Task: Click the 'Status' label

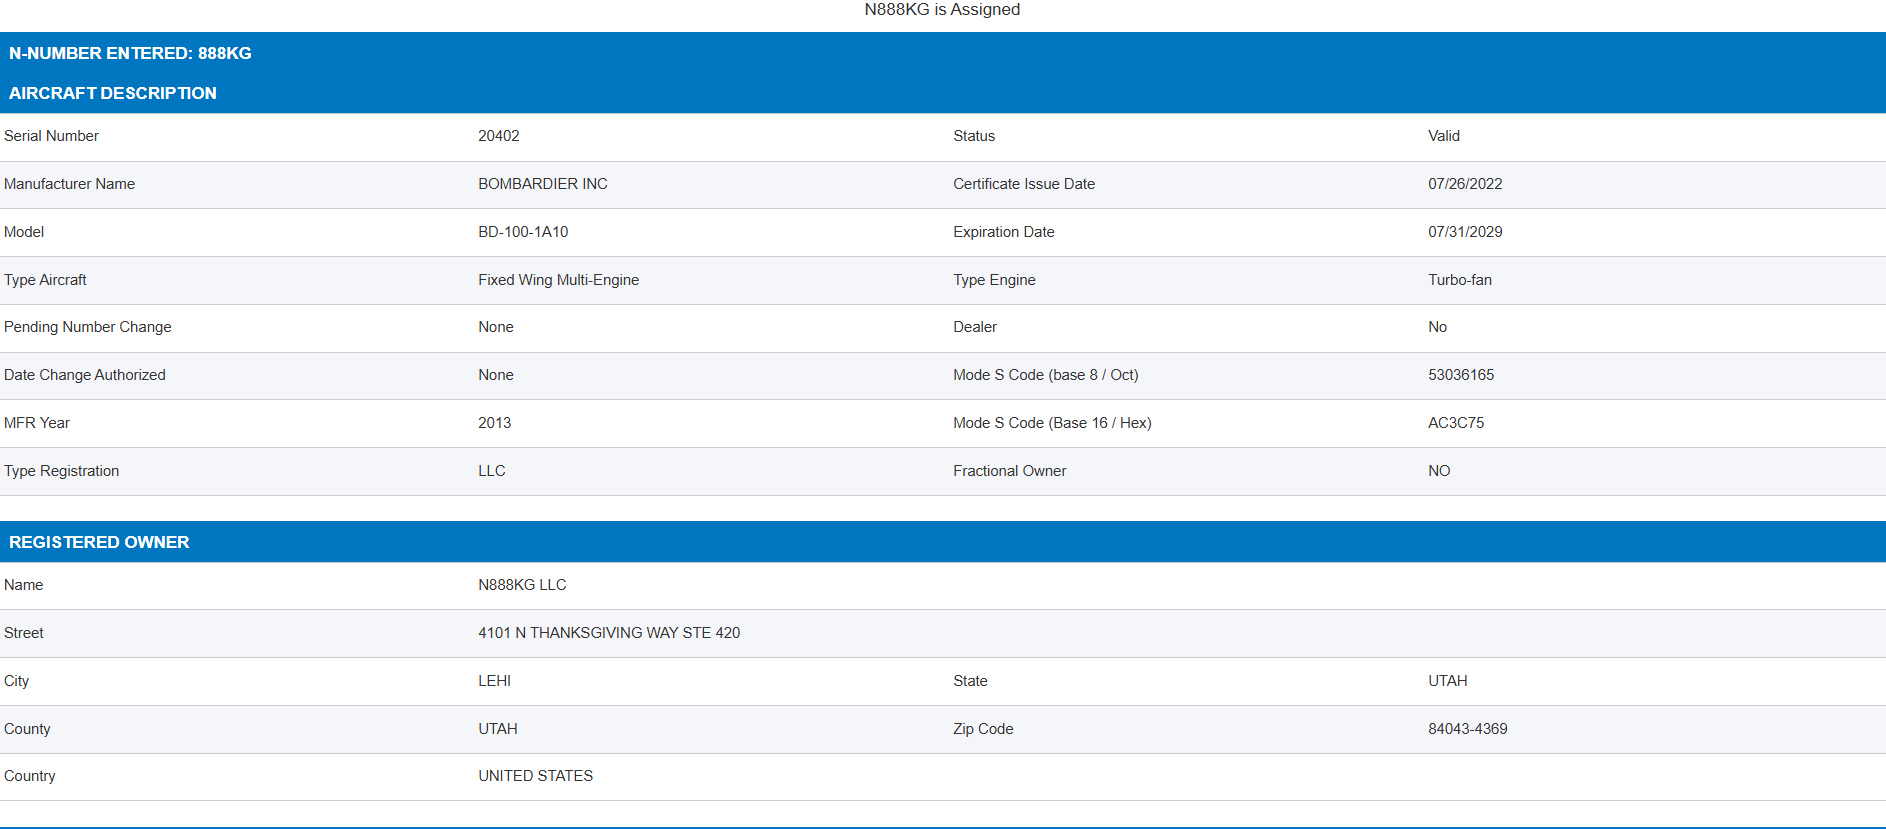Action: click(974, 136)
